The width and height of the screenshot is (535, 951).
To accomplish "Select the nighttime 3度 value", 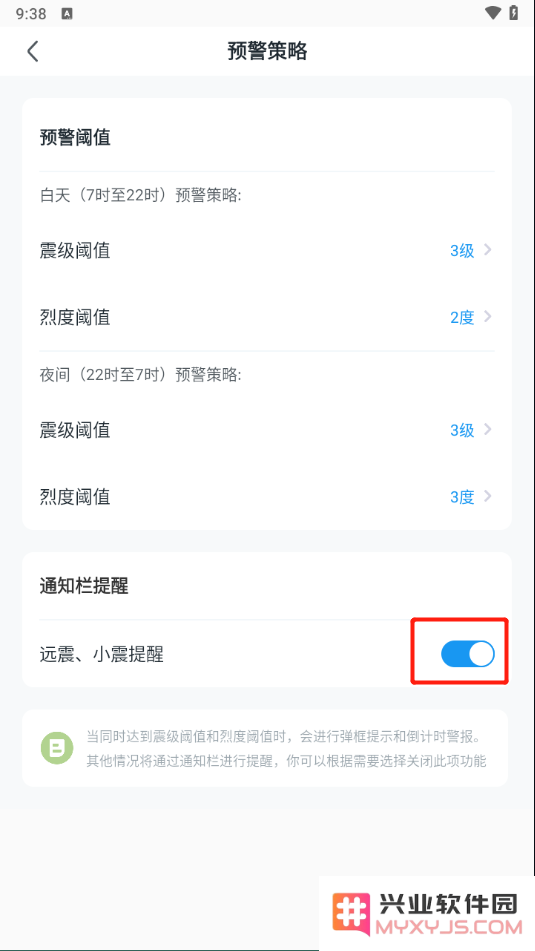I will pyautogui.click(x=462, y=497).
